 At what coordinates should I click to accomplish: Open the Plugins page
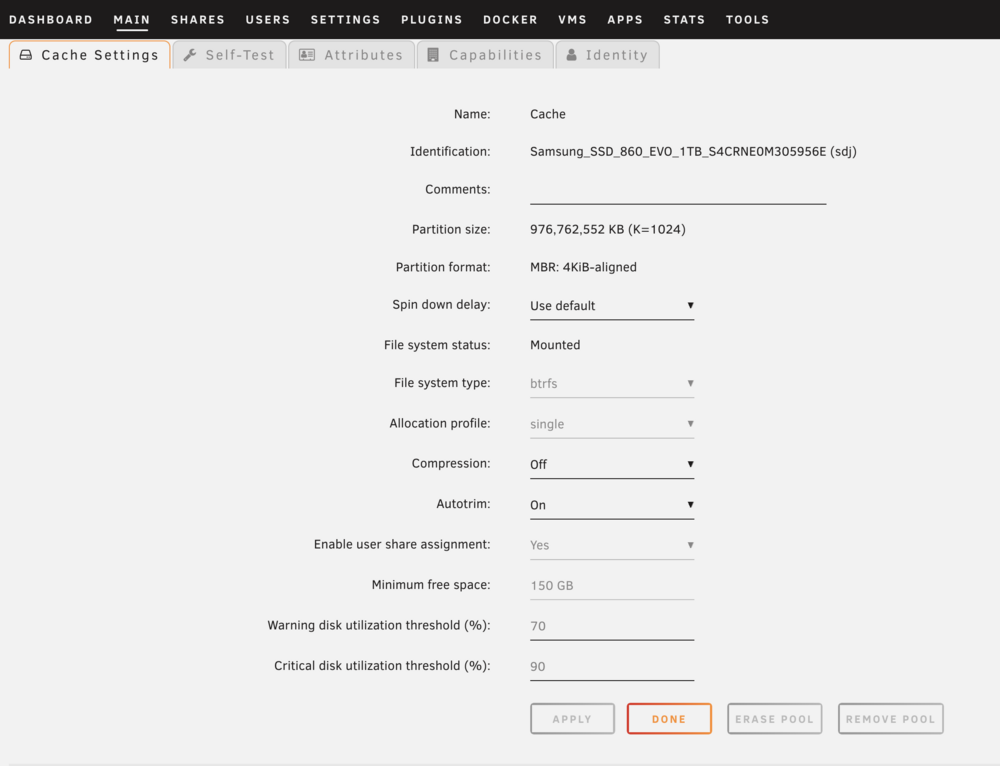432,20
